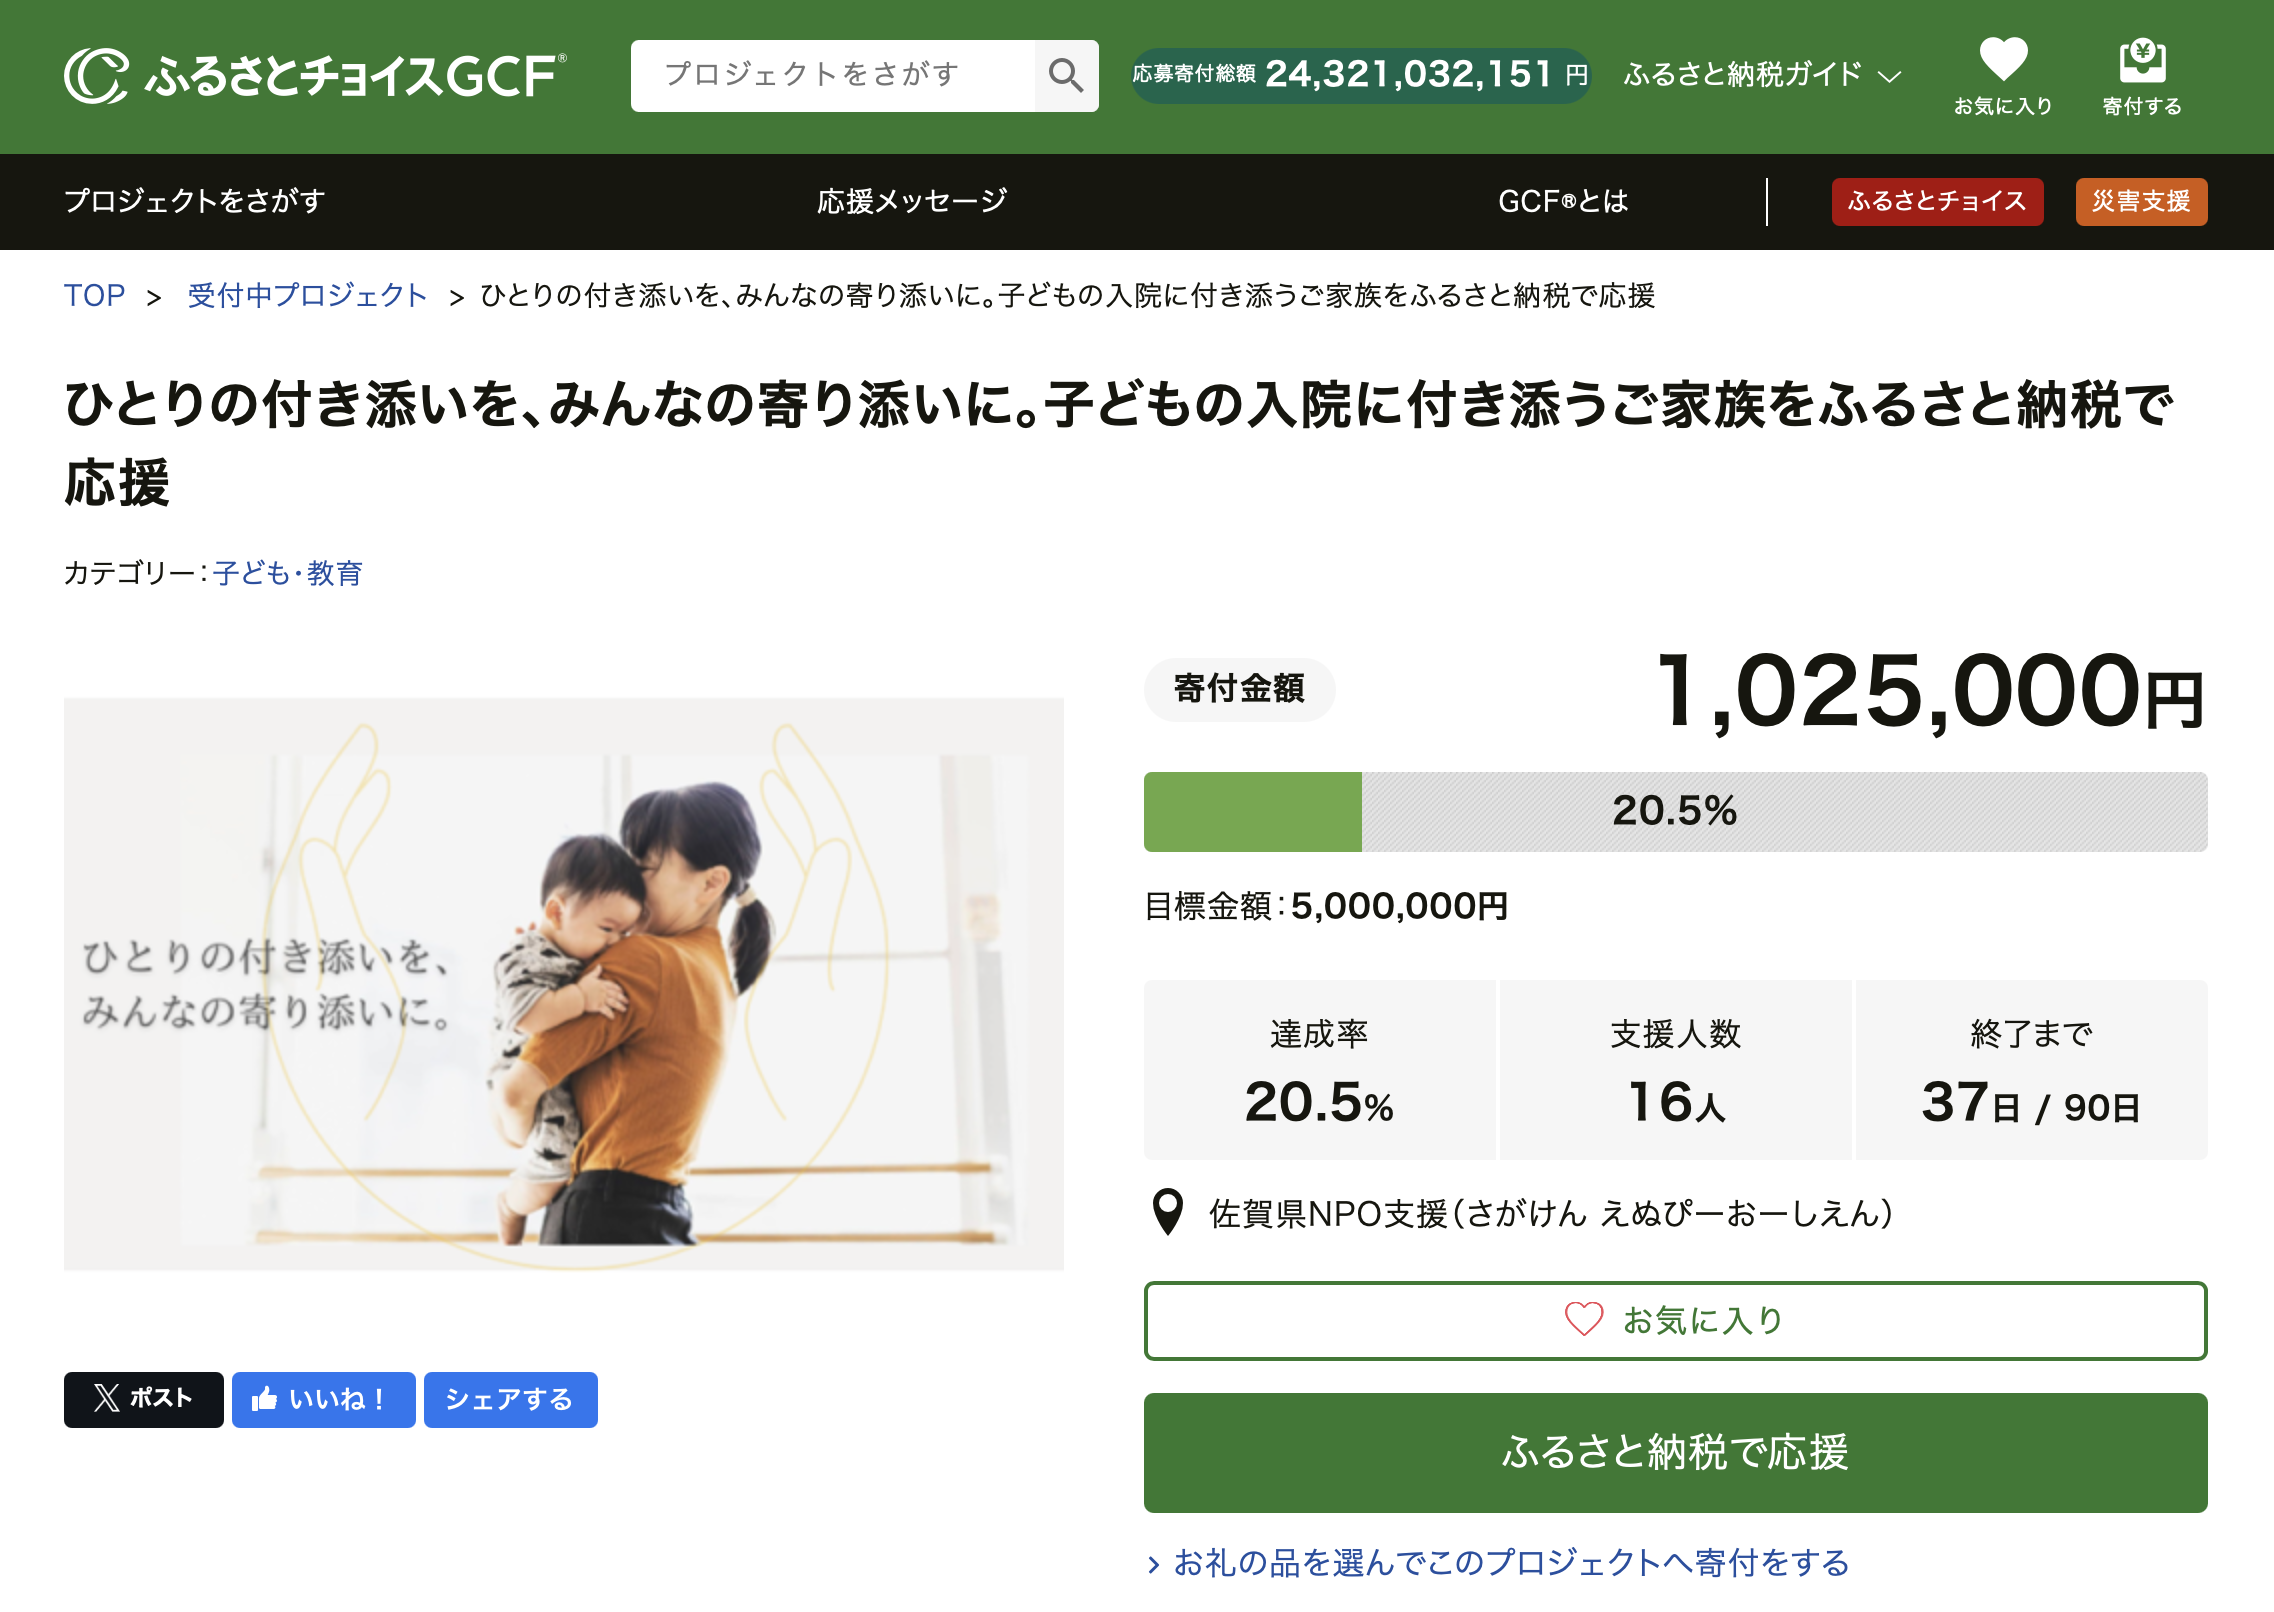Click chevron beside ふるさと納税ガイド
Viewport: 2274px width, 1612px height.
(x=1889, y=77)
